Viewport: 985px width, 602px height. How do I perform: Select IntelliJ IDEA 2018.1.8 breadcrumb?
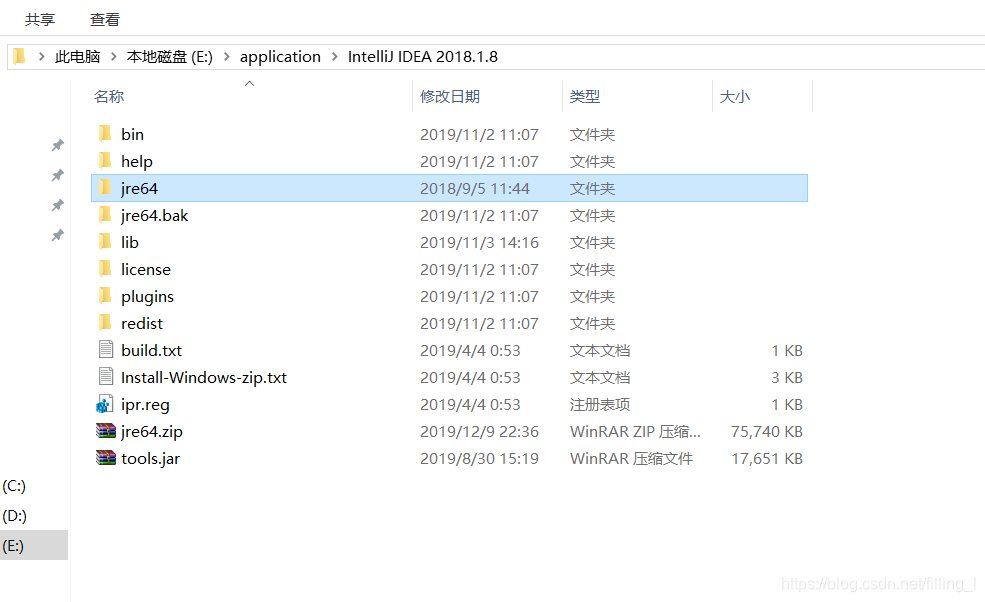point(423,57)
